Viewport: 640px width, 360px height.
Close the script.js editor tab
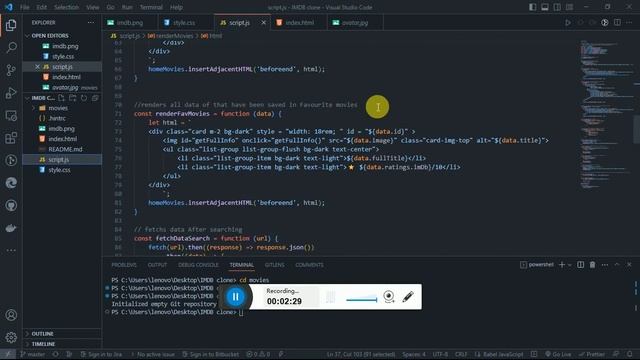click(264, 23)
